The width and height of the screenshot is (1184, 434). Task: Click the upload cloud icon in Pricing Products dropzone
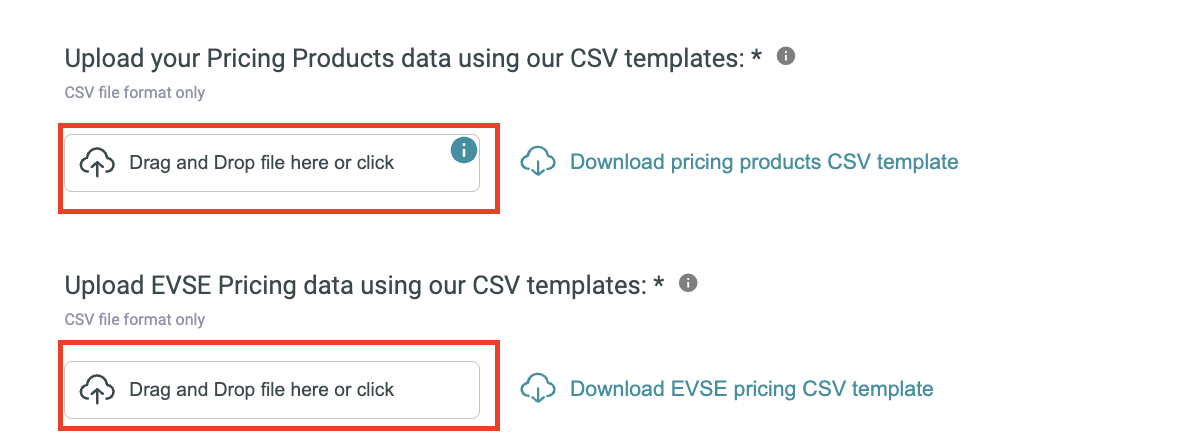(97, 162)
